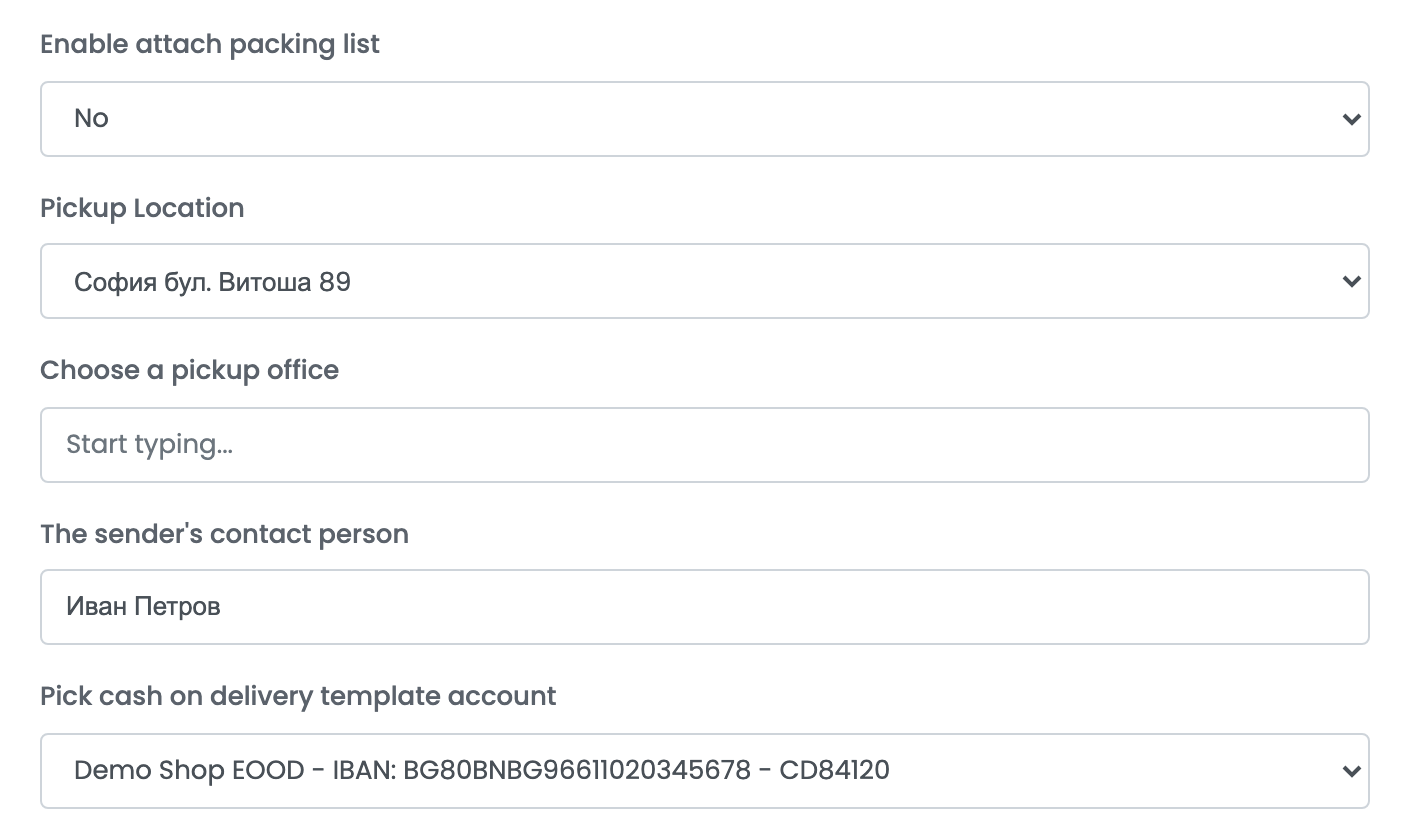
Task: Focus the Choose a pickup office search field
Action: pyautogui.click(x=704, y=444)
